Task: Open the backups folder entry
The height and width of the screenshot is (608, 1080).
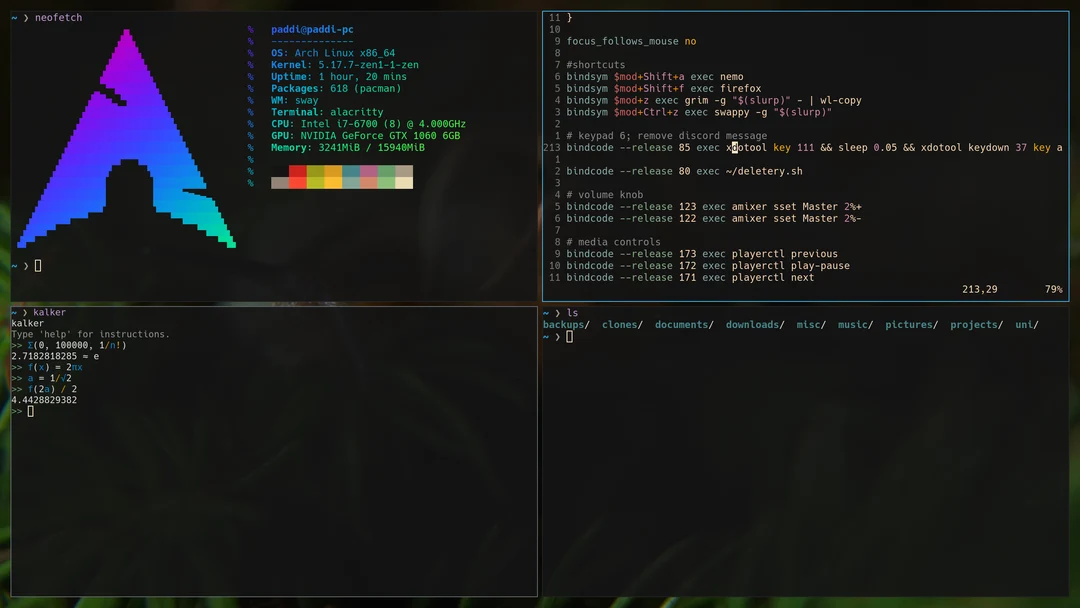Action: [x=563, y=324]
